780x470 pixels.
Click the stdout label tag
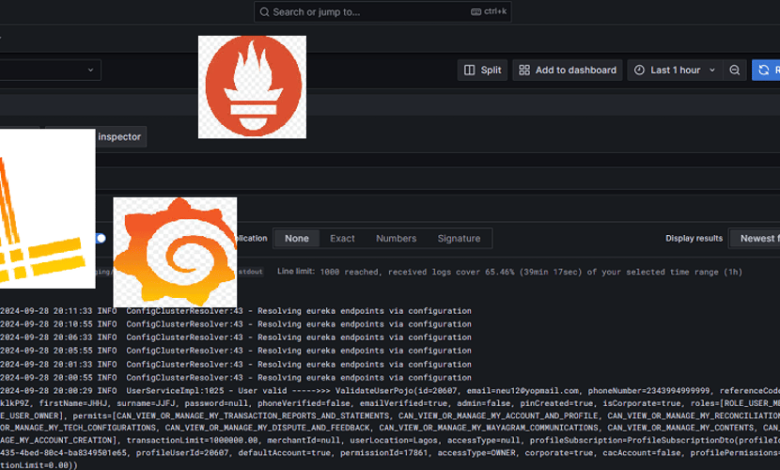point(250,272)
